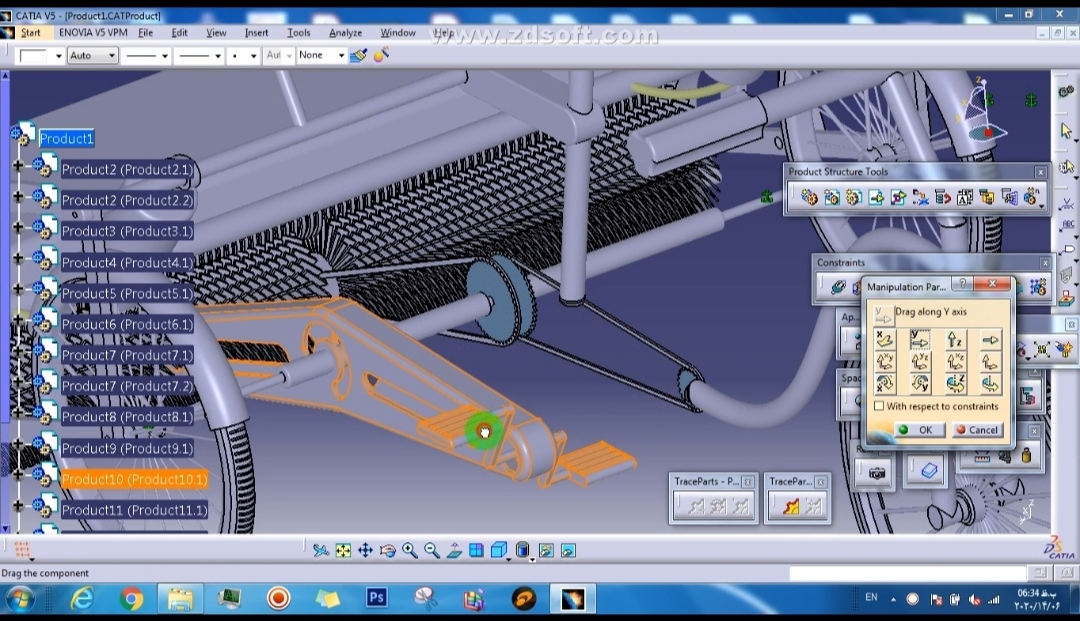Select Drag along Z axis manipulation icon
Screen dimensions: 1080x621
coord(955,339)
